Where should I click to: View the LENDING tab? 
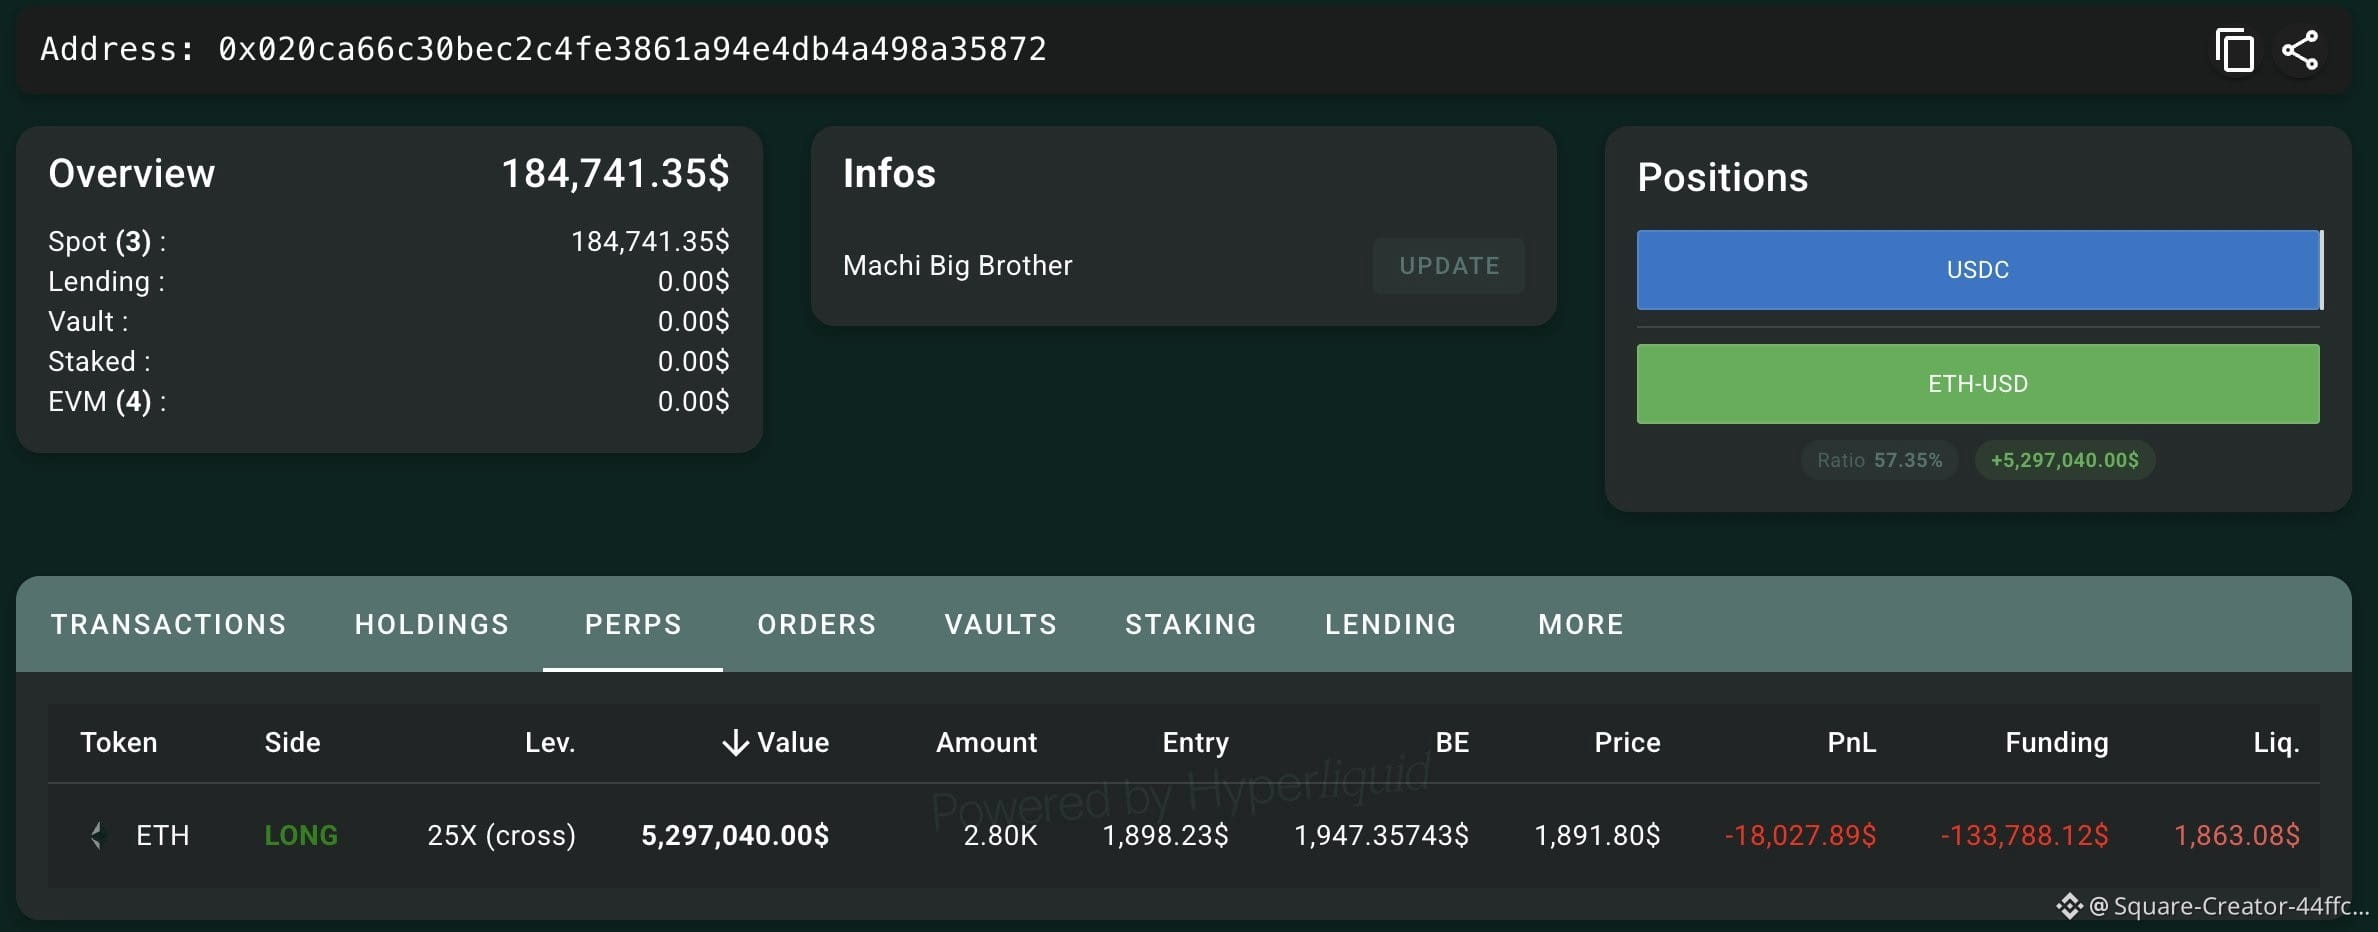pyautogui.click(x=1391, y=624)
